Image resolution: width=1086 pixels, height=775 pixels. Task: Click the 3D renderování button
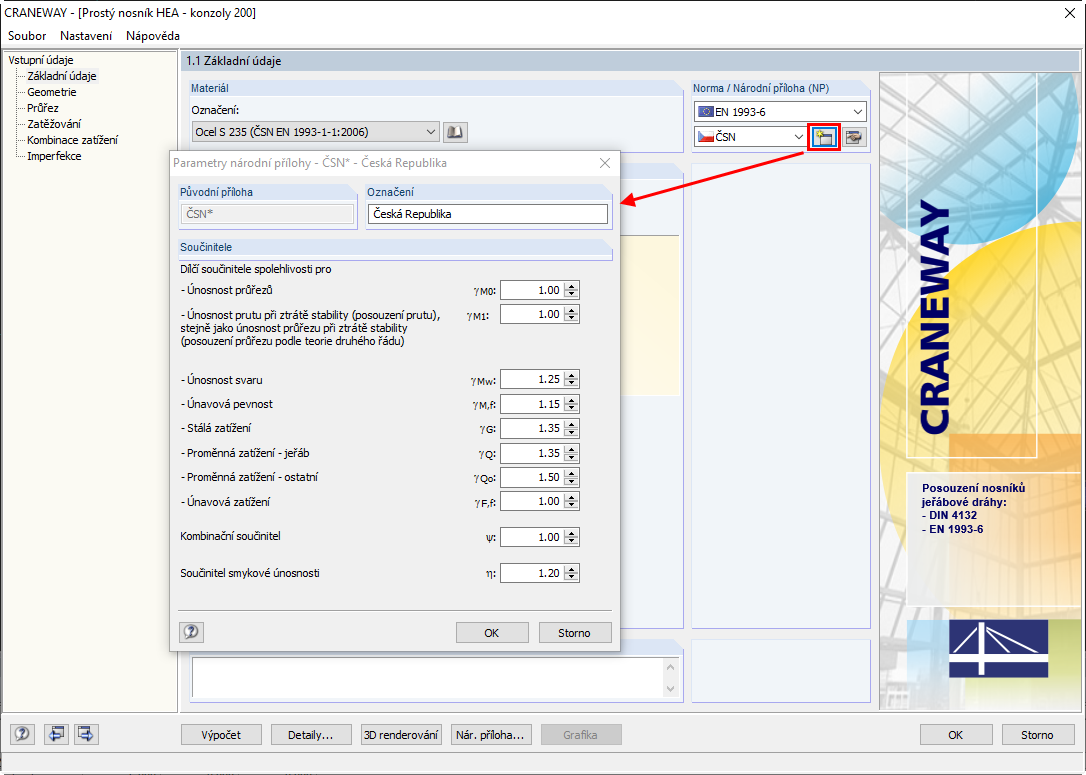(402, 735)
